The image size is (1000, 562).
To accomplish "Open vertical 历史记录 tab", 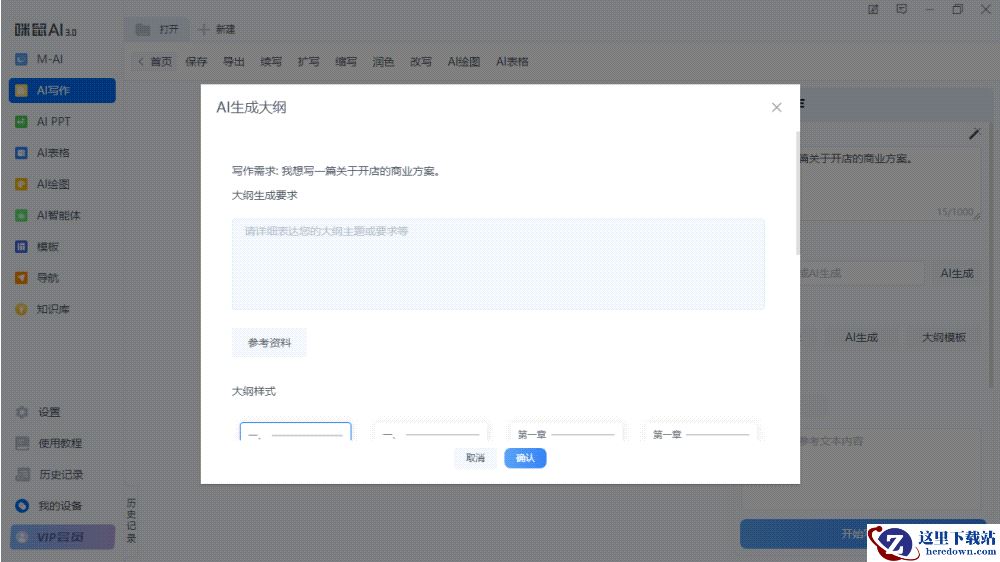I will coord(131,520).
